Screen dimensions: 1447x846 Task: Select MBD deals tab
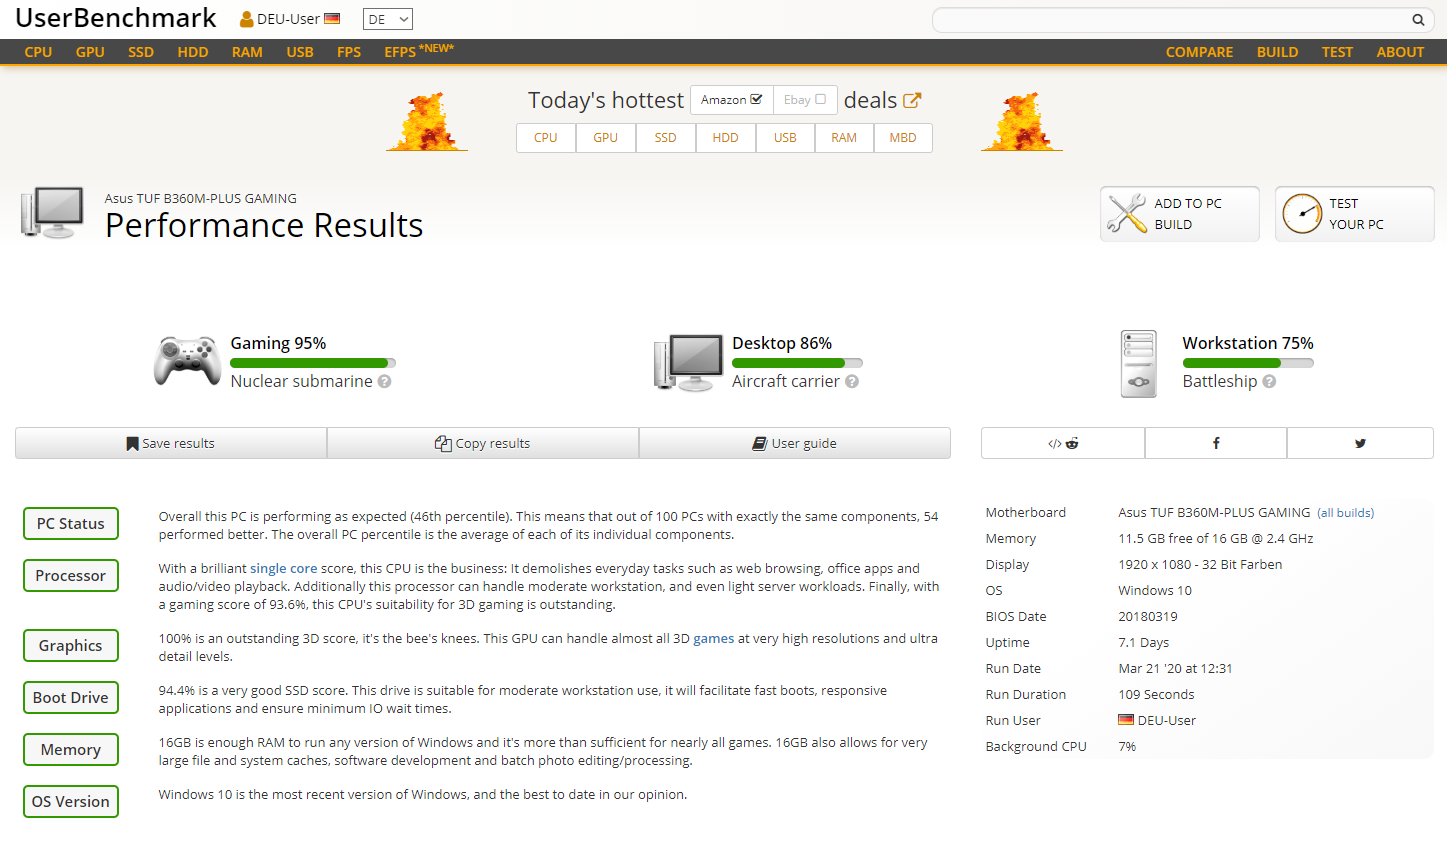903,138
